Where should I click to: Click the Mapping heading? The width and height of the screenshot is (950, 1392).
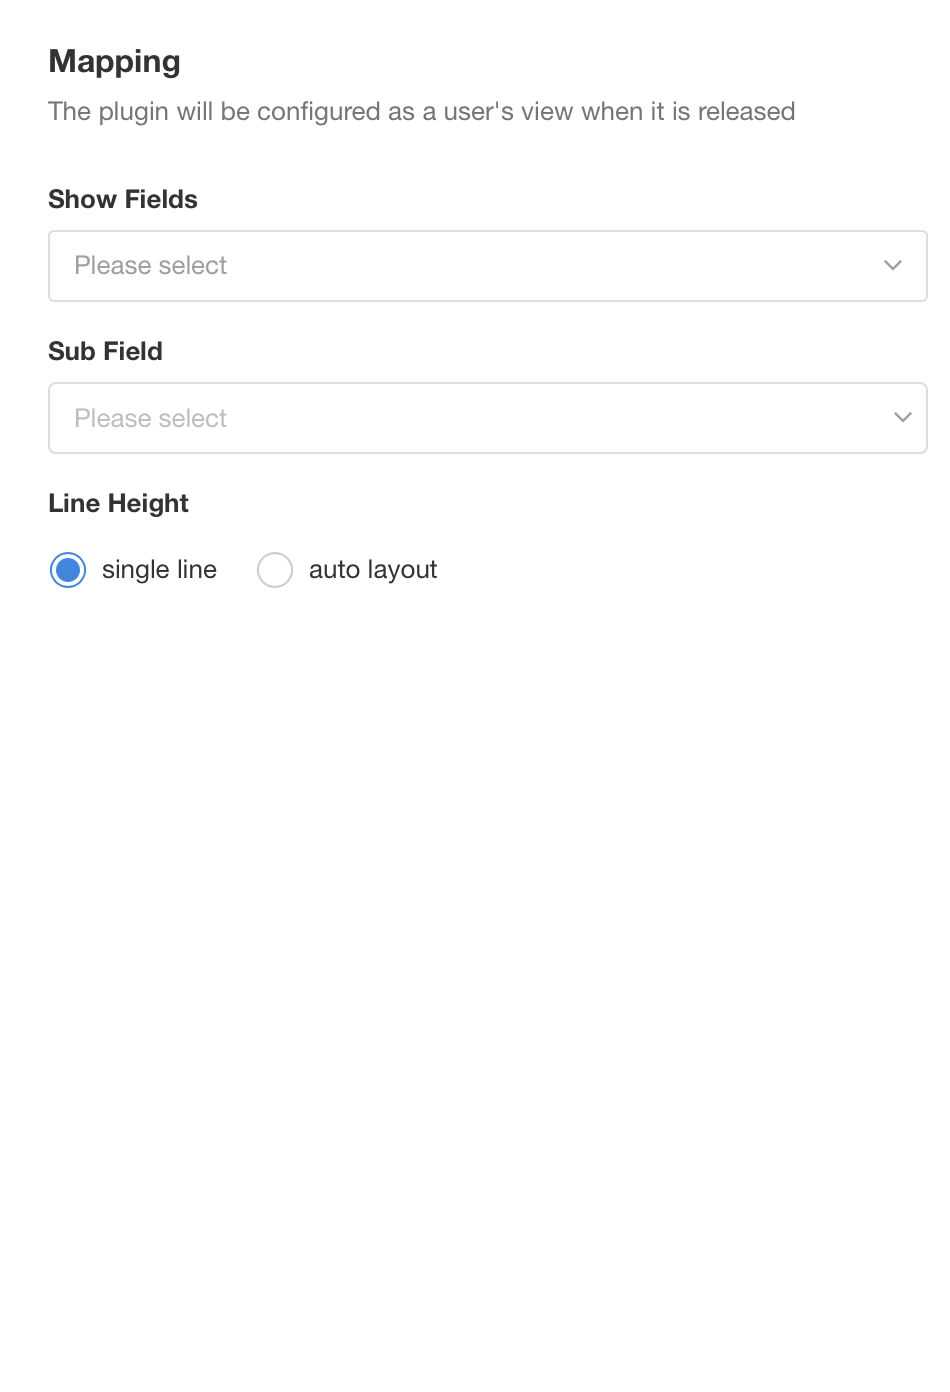coord(114,62)
